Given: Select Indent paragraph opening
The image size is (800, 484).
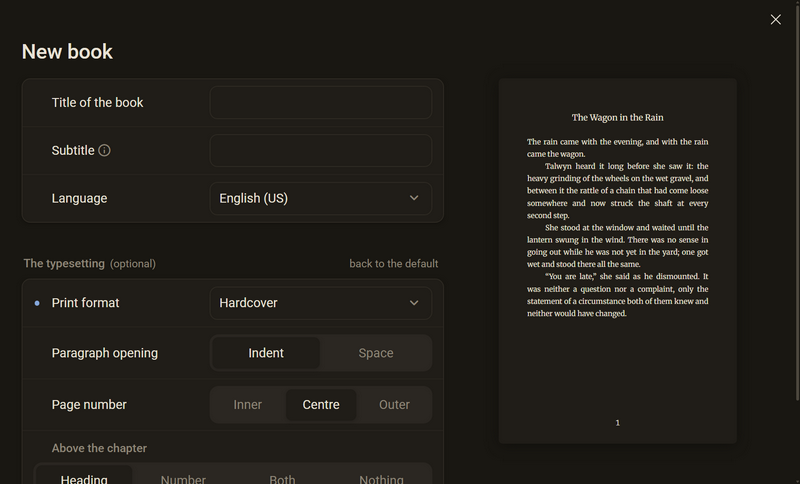Looking at the screenshot, I should click(x=266, y=353).
